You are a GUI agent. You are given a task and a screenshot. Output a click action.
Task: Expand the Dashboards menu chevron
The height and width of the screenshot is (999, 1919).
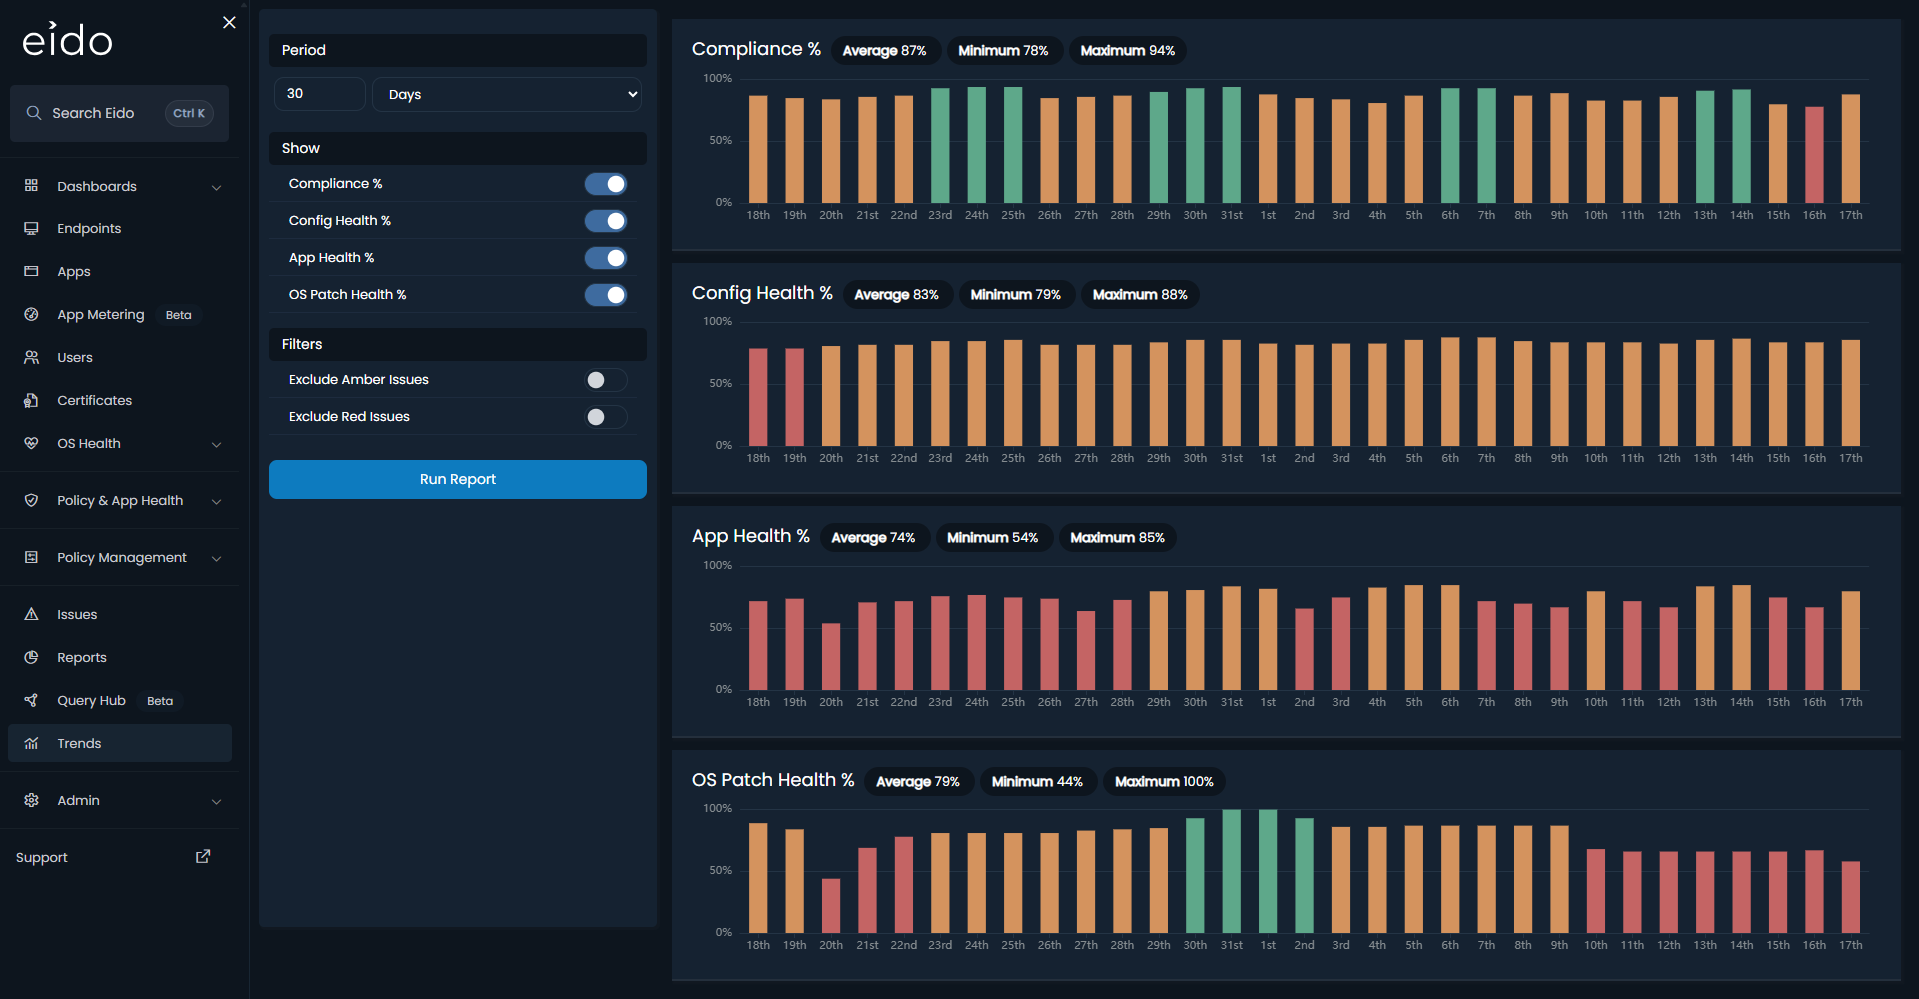click(216, 188)
